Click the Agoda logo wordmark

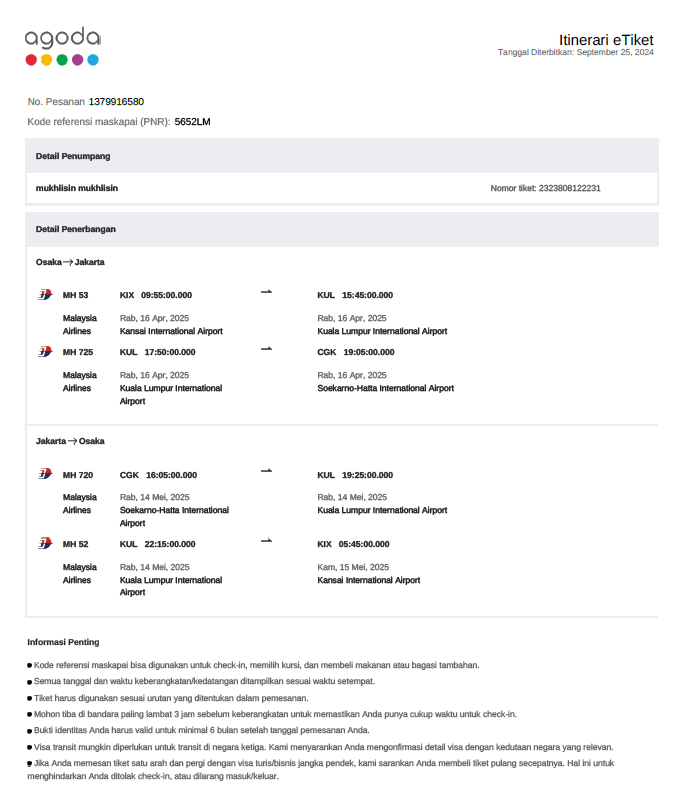point(62,39)
